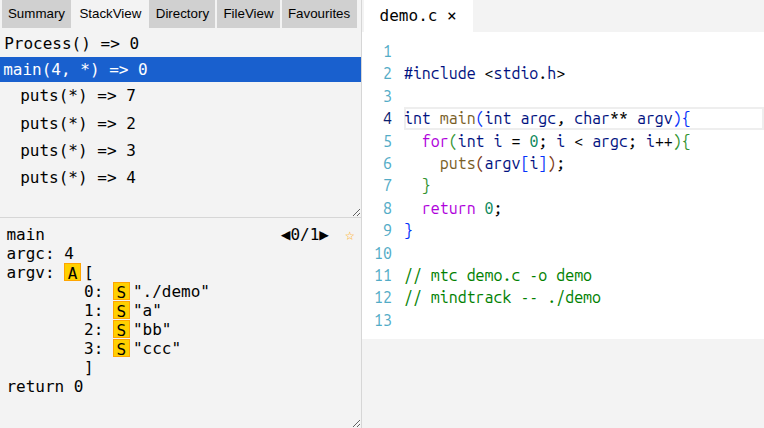Open the Summary tab

click(36, 14)
